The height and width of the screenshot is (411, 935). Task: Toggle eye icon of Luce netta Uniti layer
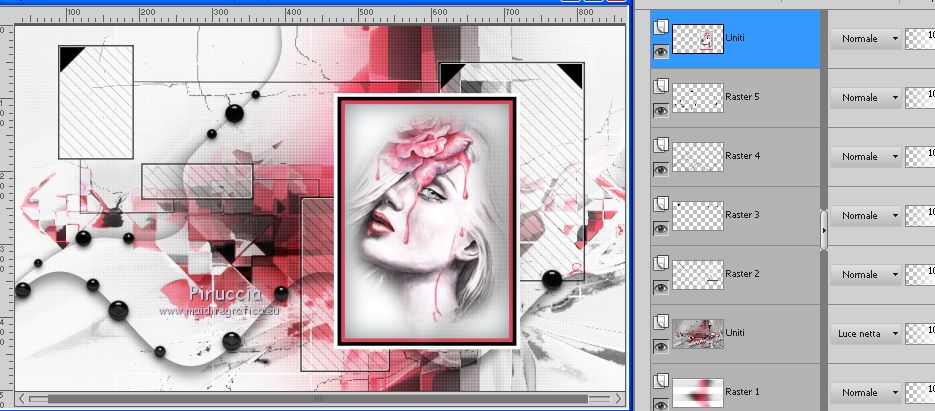(x=661, y=347)
